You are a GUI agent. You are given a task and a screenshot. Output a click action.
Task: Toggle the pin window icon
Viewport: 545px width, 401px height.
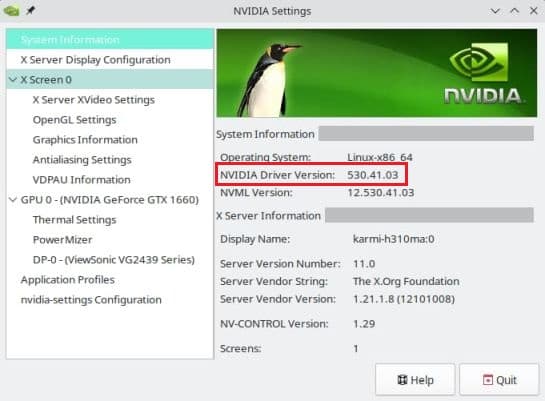click(31, 11)
